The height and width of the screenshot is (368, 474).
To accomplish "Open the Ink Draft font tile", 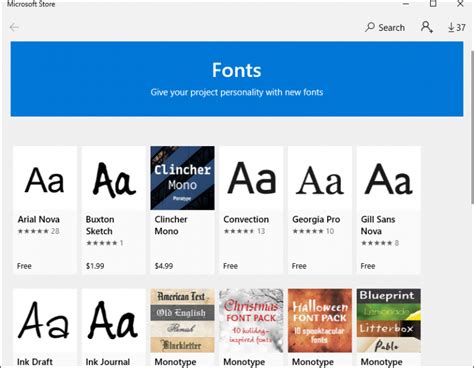I will pyautogui.click(x=45, y=328).
